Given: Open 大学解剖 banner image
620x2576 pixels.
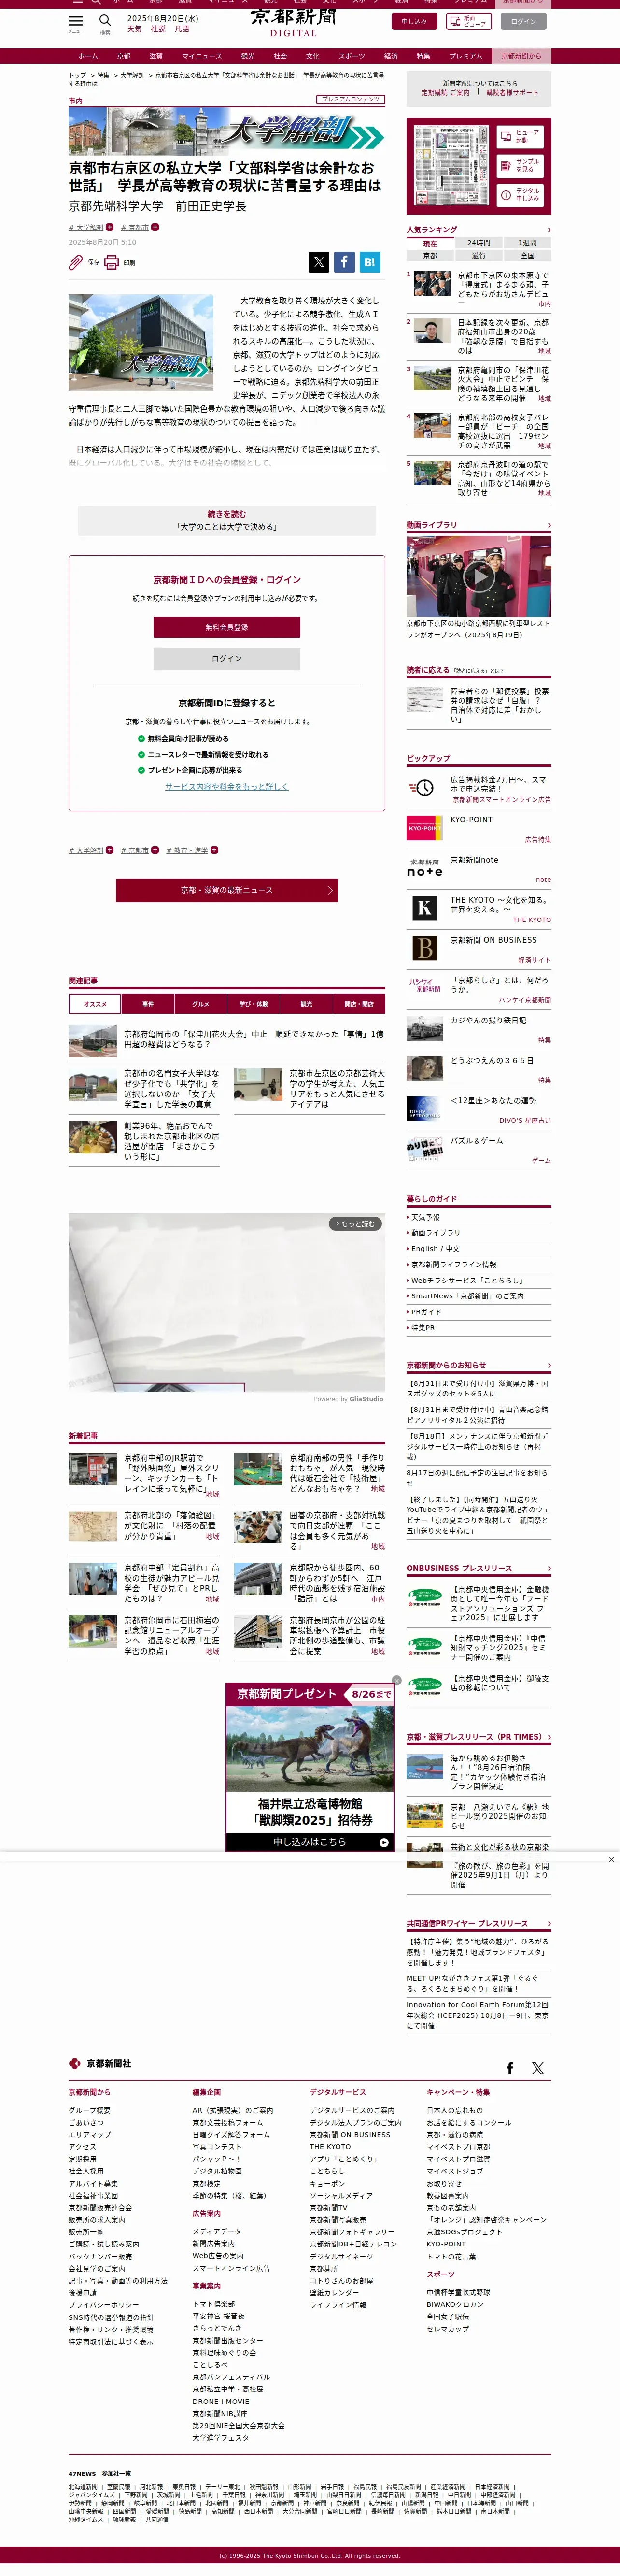Looking at the screenshot, I should pyautogui.click(x=227, y=130).
